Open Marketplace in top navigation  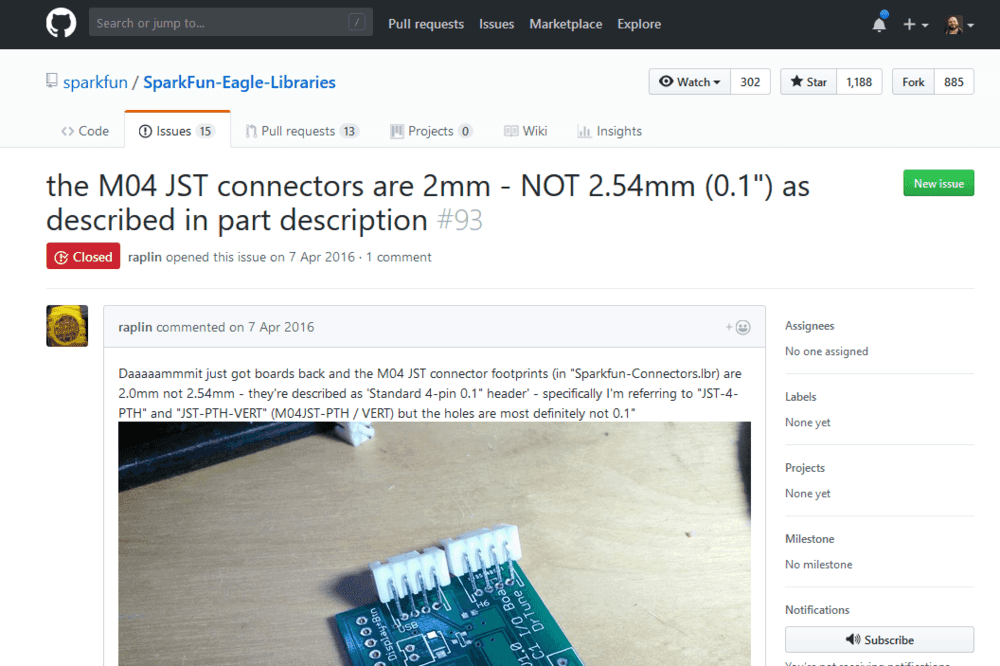point(565,24)
